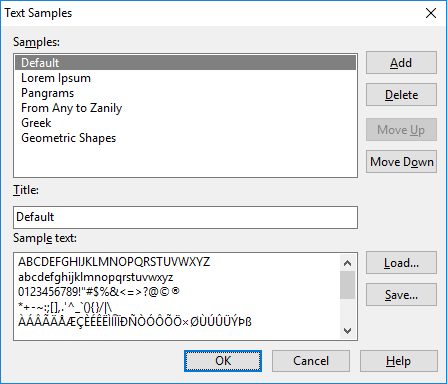The image size is (447, 384).
Task: Cancel the Text Samples dialog
Action: click(x=311, y=361)
